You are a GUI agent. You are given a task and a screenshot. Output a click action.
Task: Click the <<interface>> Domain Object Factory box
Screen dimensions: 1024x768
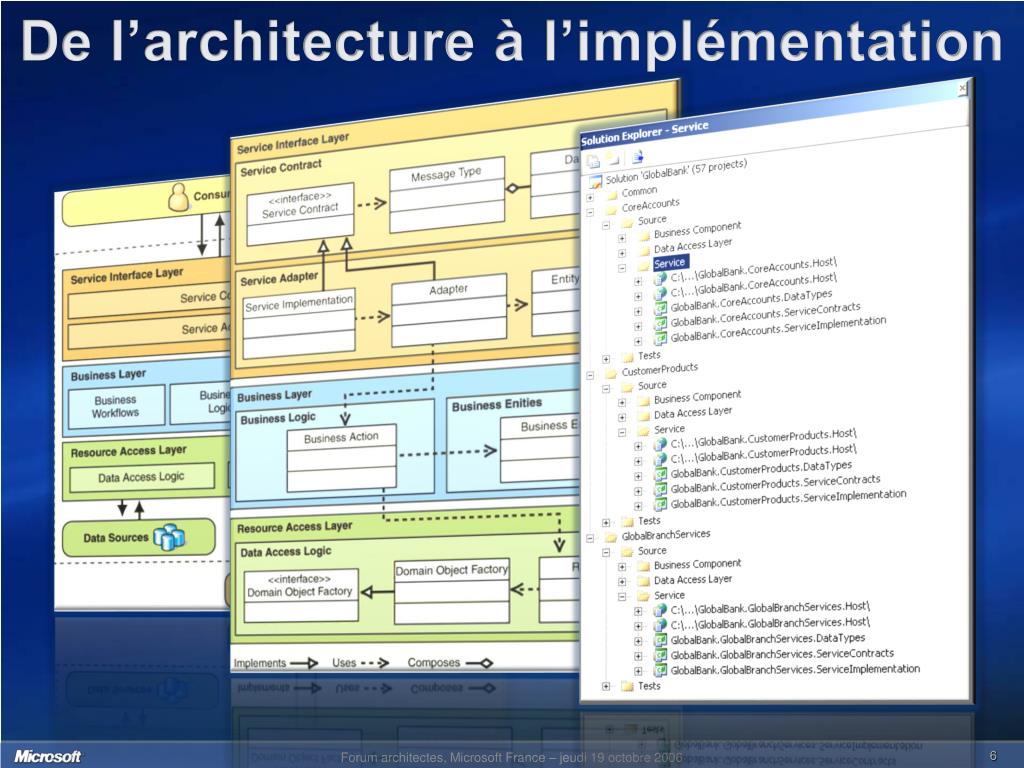pos(301,595)
